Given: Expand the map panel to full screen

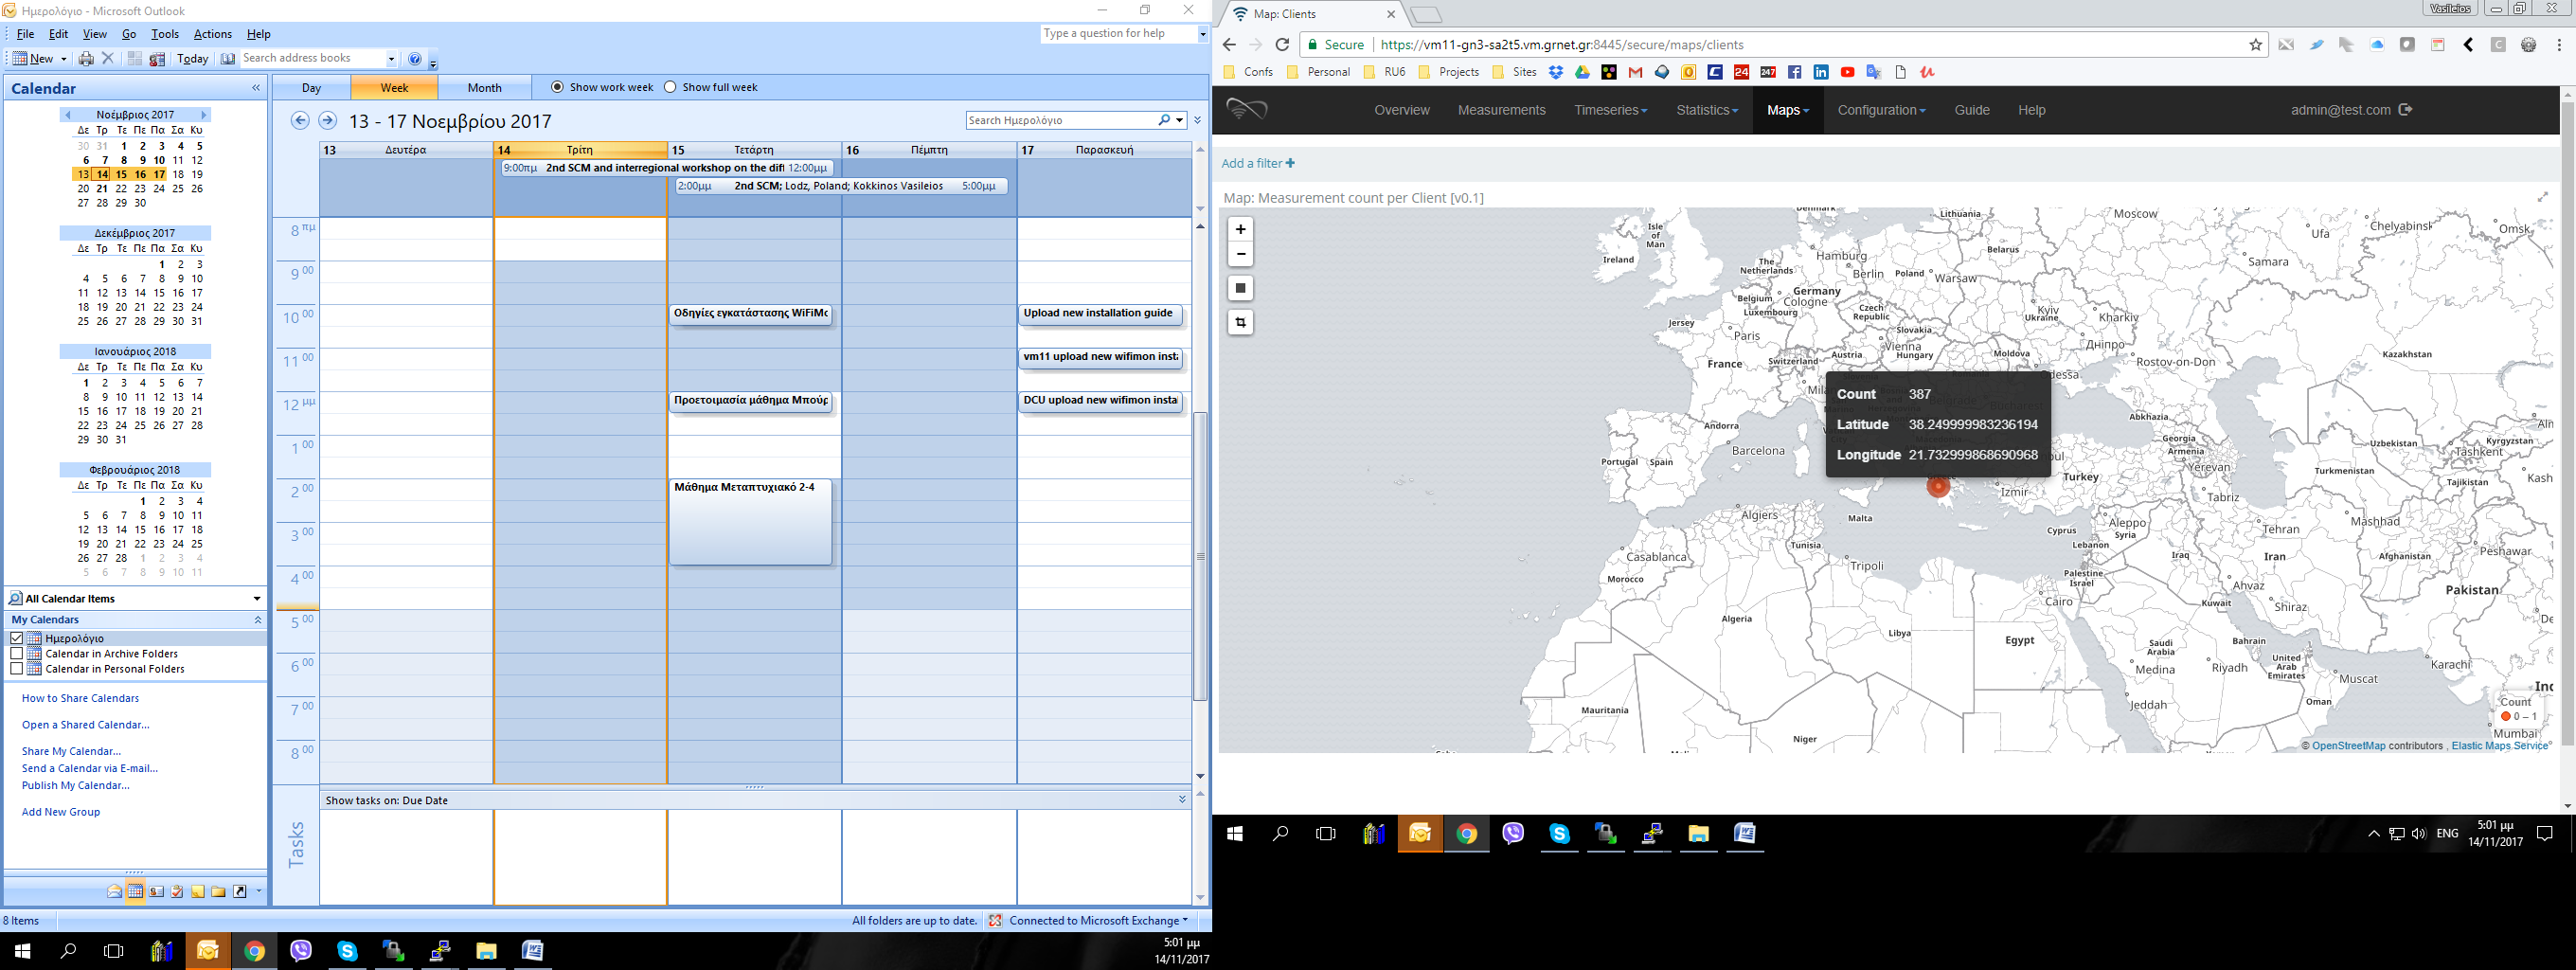Looking at the screenshot, I should [2543, 197].
